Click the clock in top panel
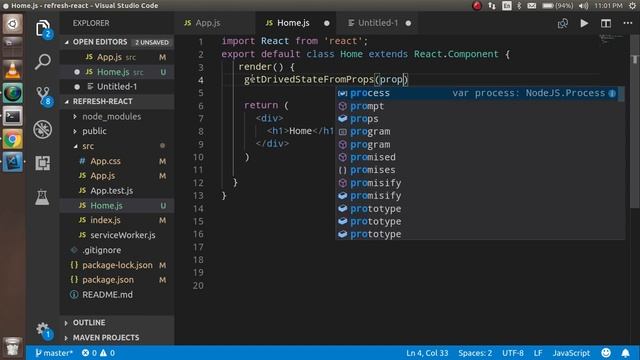 pyautogui.click(x=608, y=6)
